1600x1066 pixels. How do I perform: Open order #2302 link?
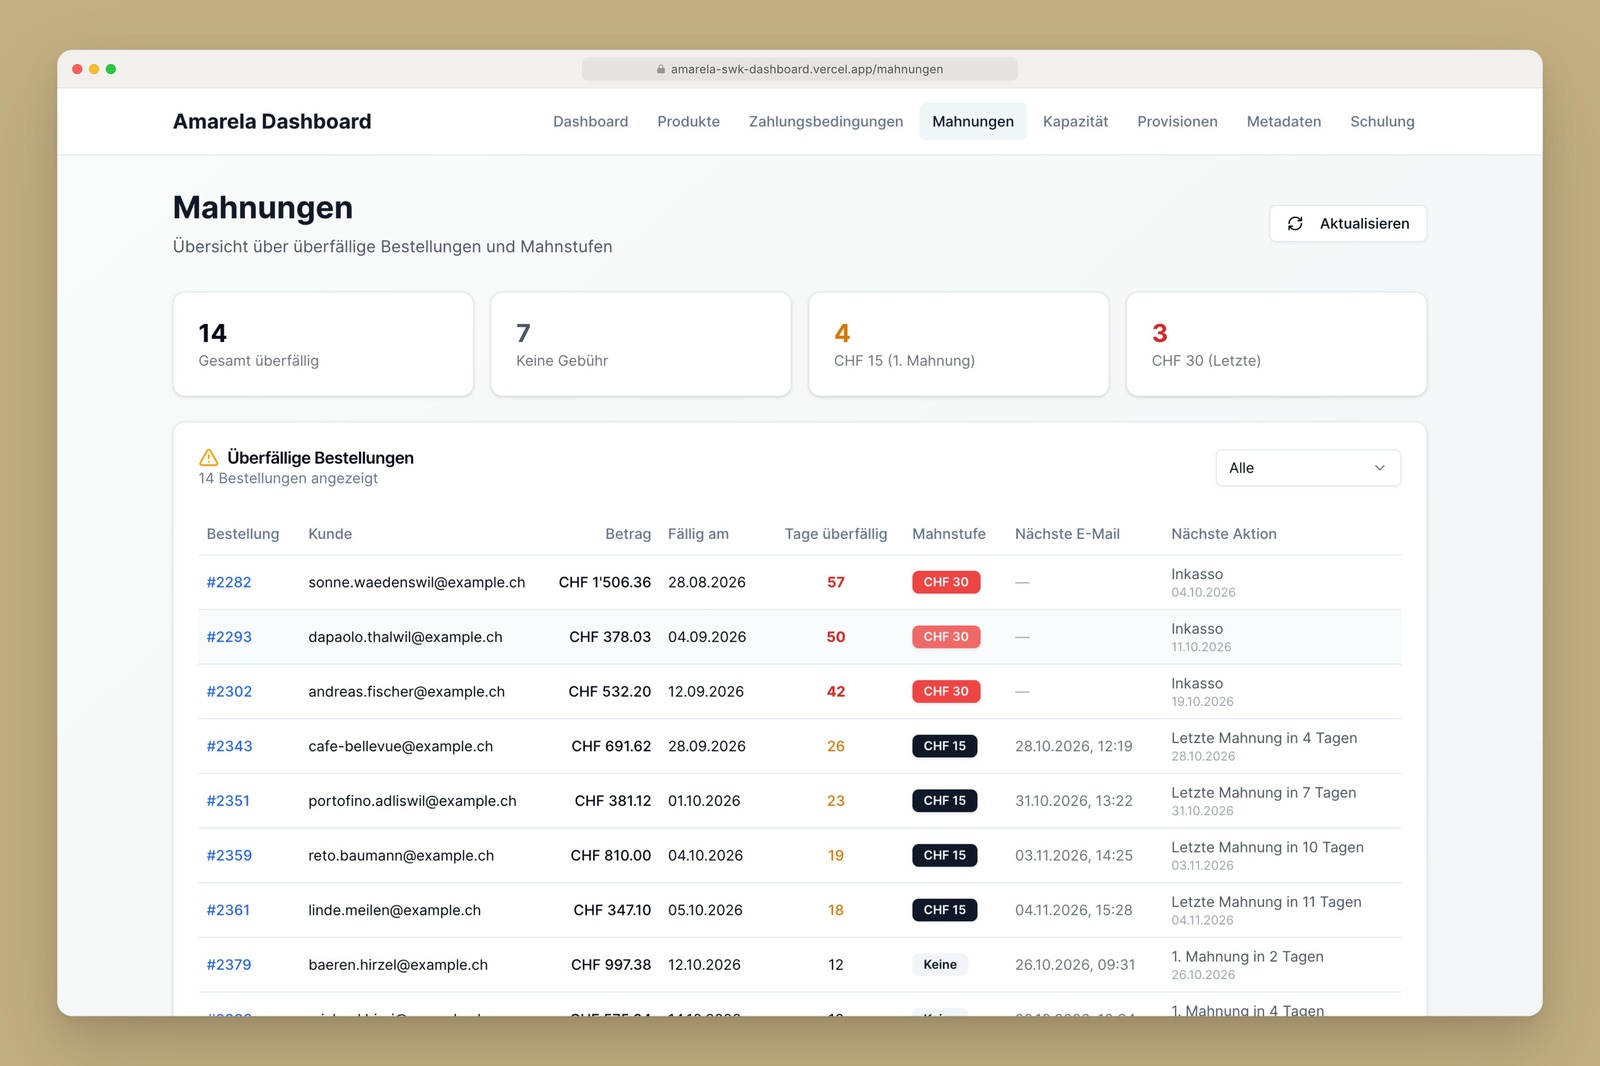[x=229, y=692]
